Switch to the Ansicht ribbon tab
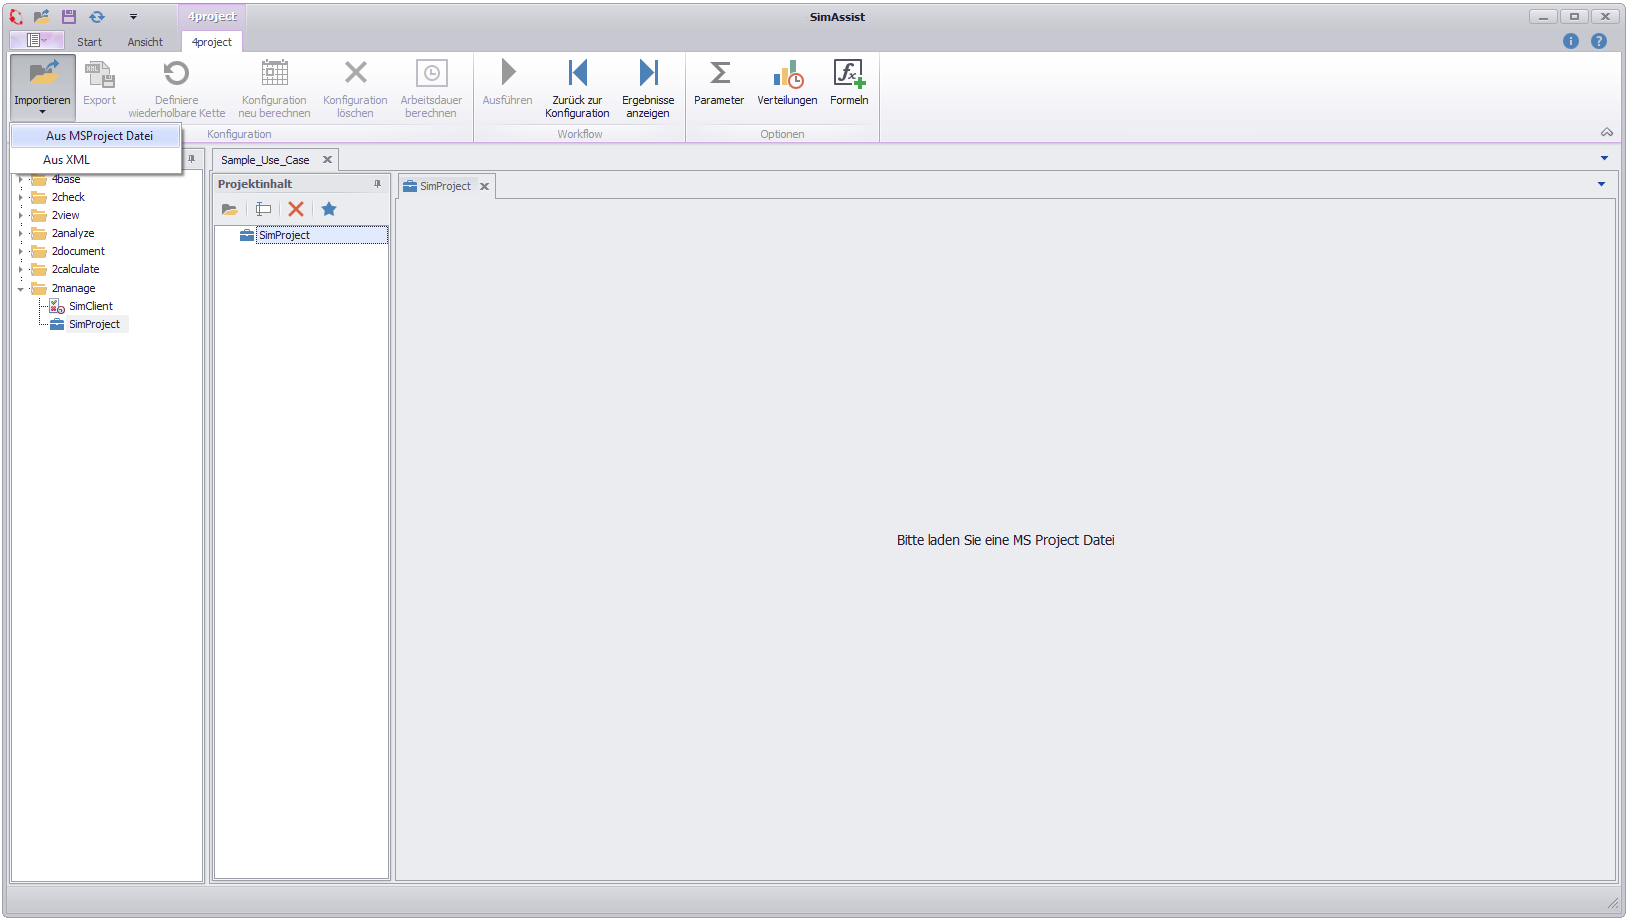 [145, 41]
